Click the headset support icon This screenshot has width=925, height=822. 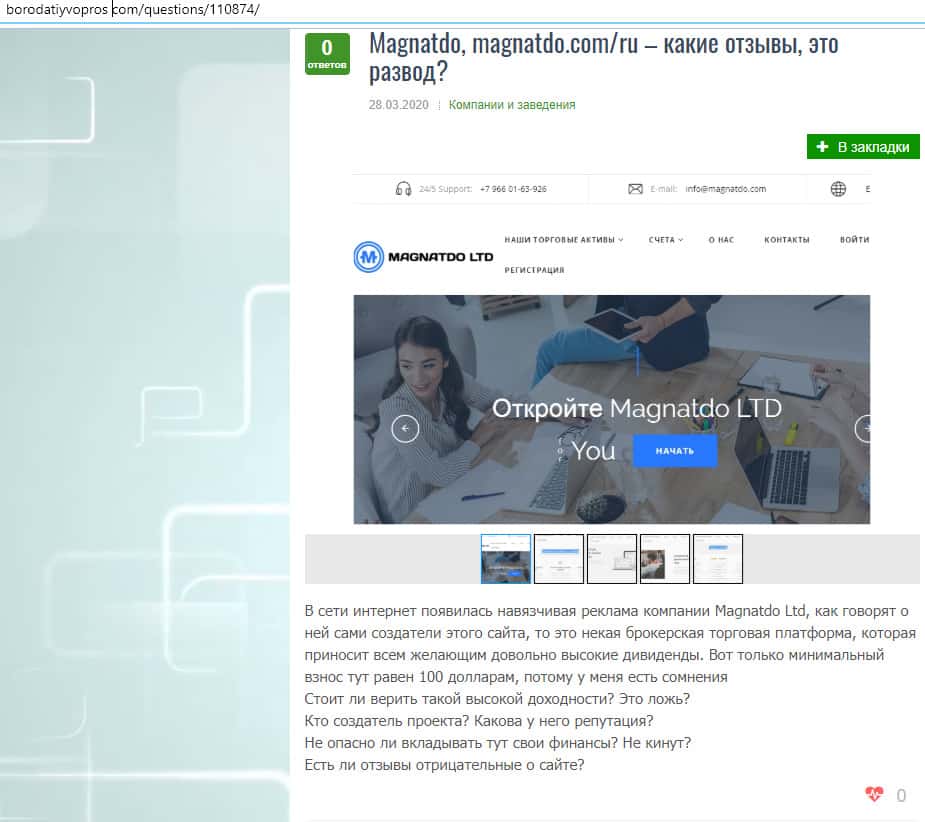tap(404, 189)
